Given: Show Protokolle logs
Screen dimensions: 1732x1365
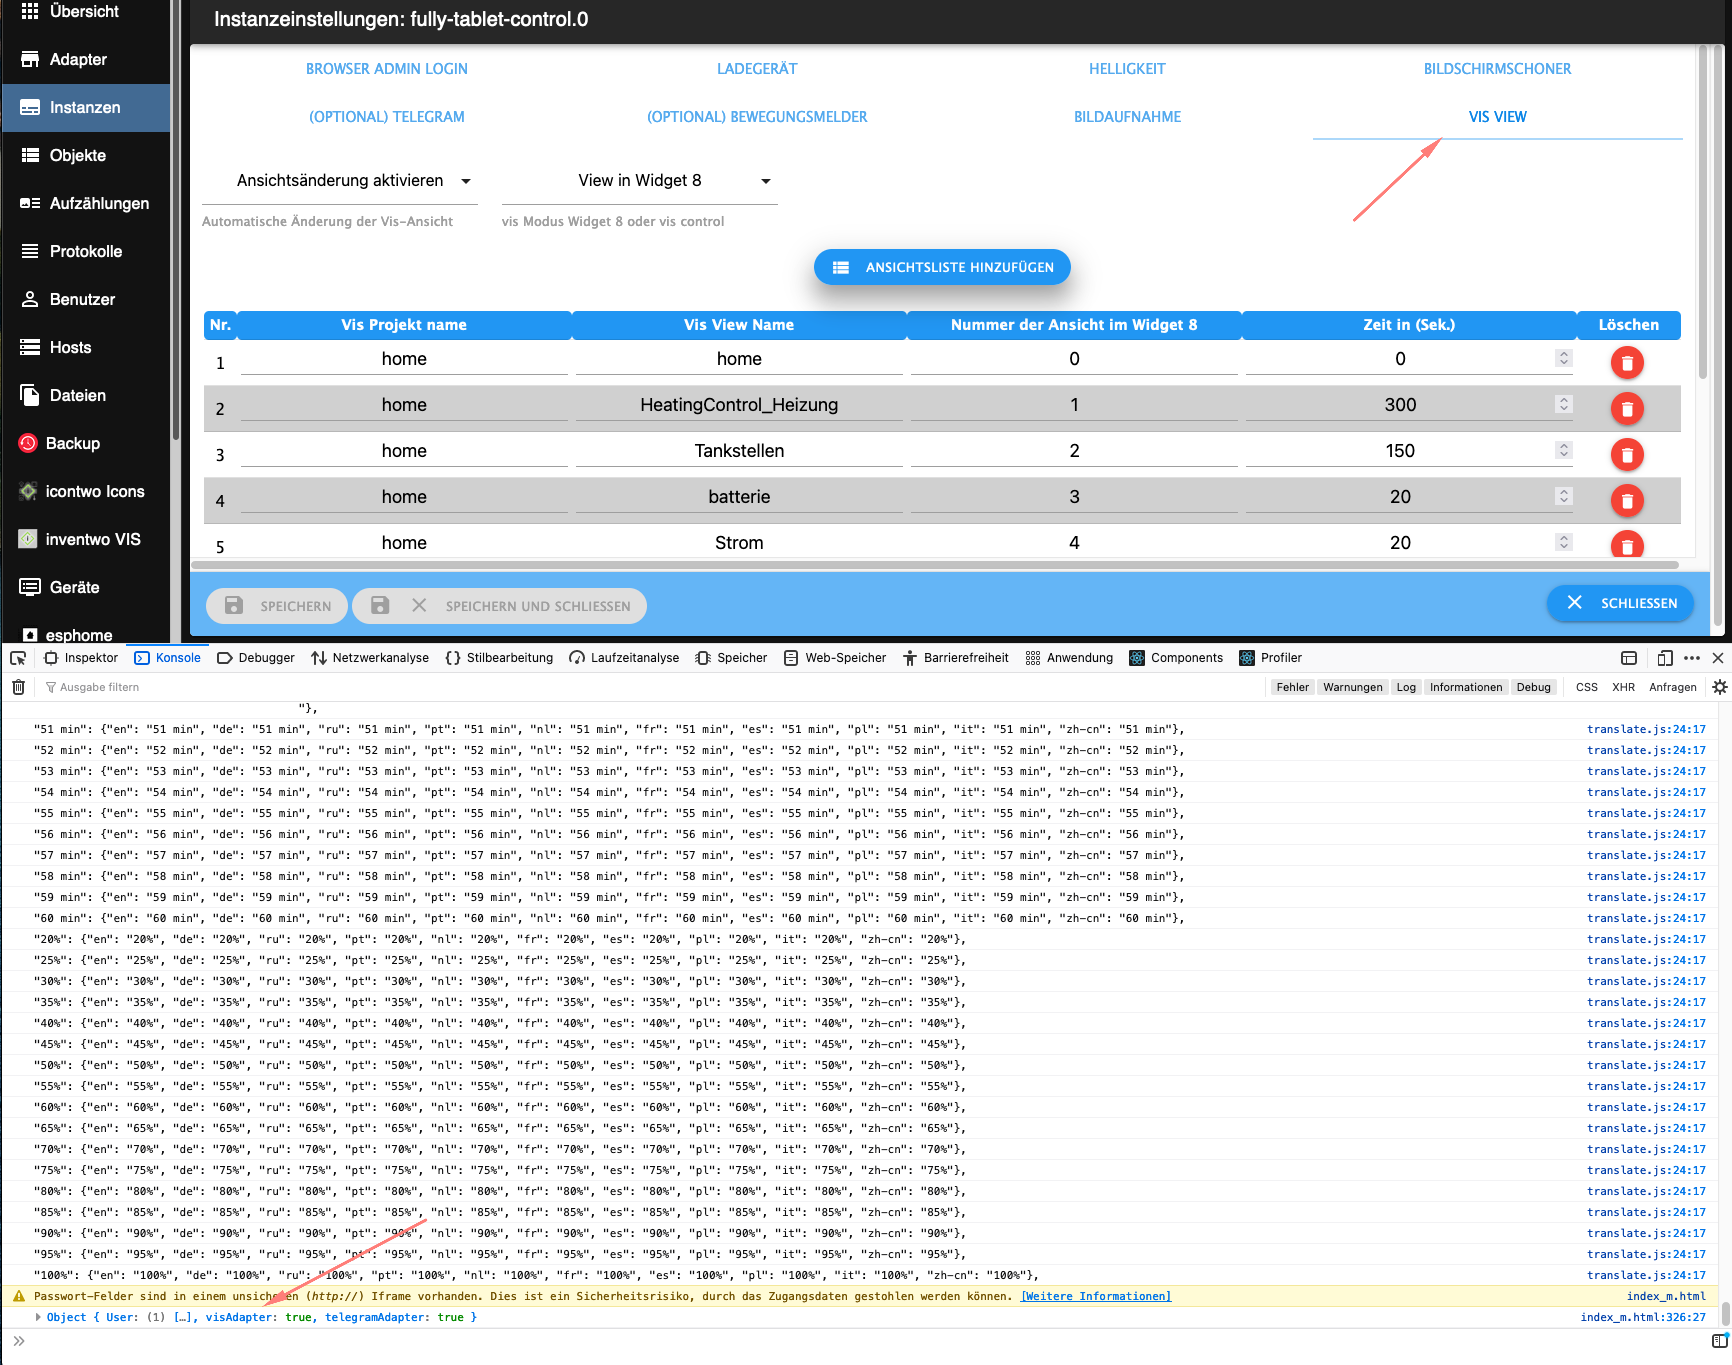Looking at the screenshot, I should click(x=85, y=251).
